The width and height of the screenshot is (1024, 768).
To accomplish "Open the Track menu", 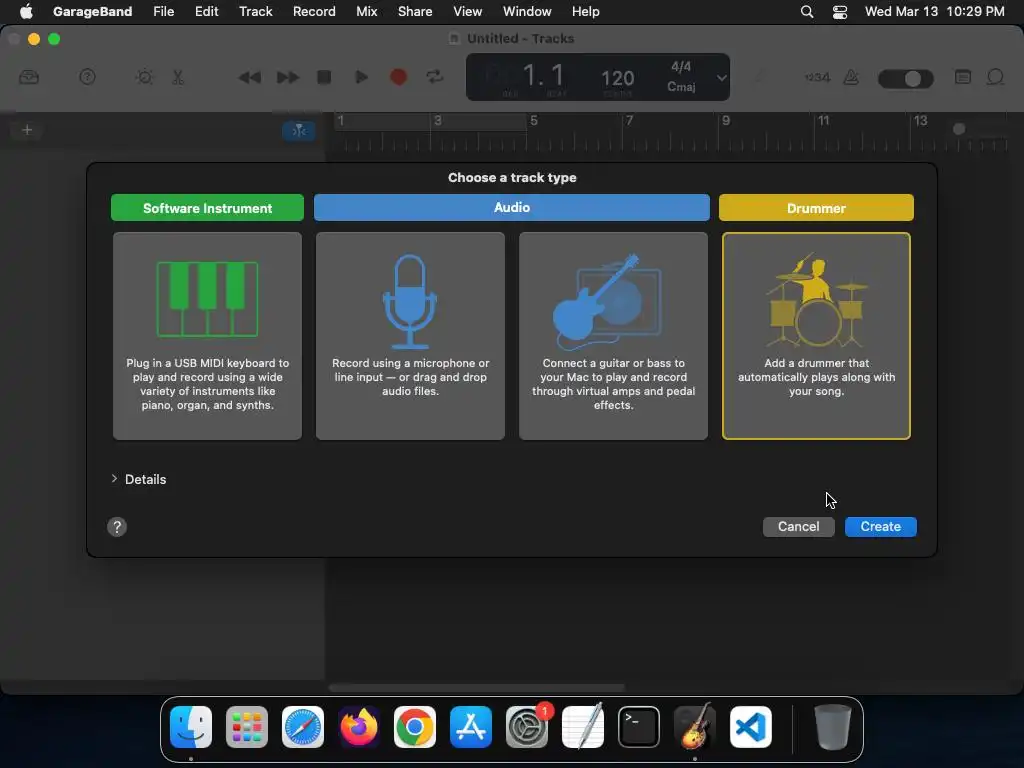I will point(255,11).
